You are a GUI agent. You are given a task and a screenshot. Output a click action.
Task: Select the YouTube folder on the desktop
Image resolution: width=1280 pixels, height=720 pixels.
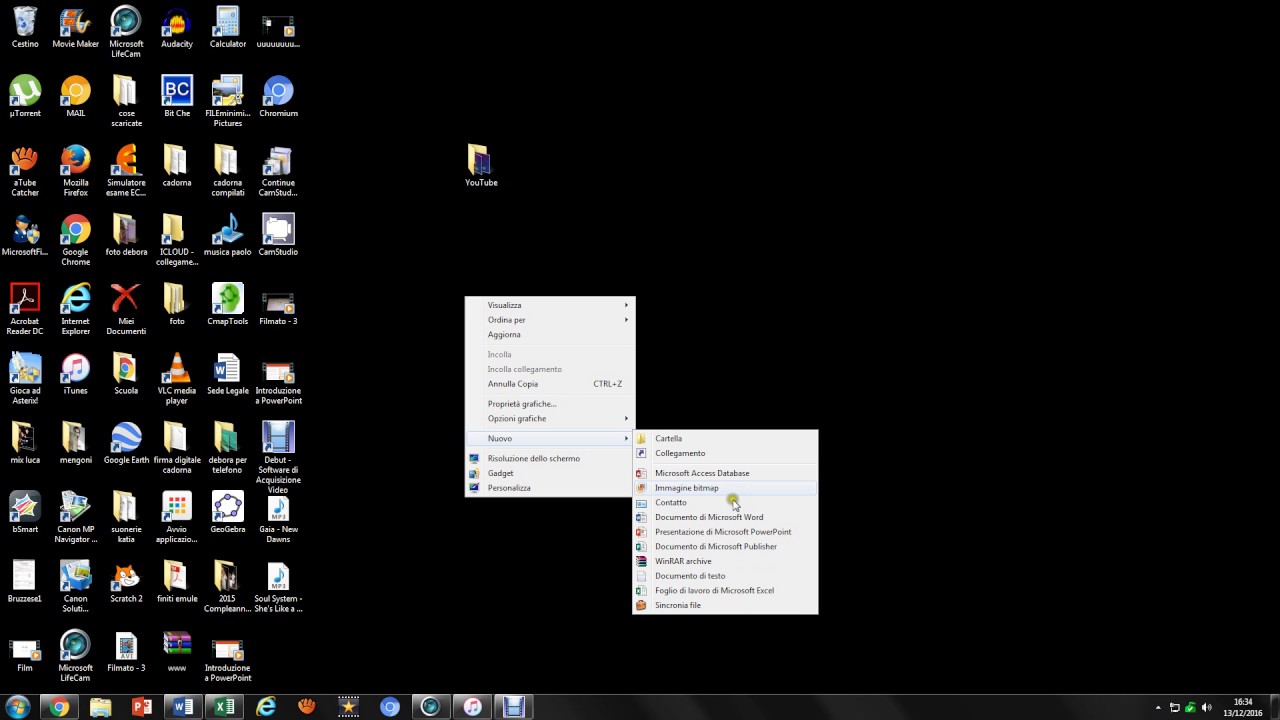click(x=481, y=166)
